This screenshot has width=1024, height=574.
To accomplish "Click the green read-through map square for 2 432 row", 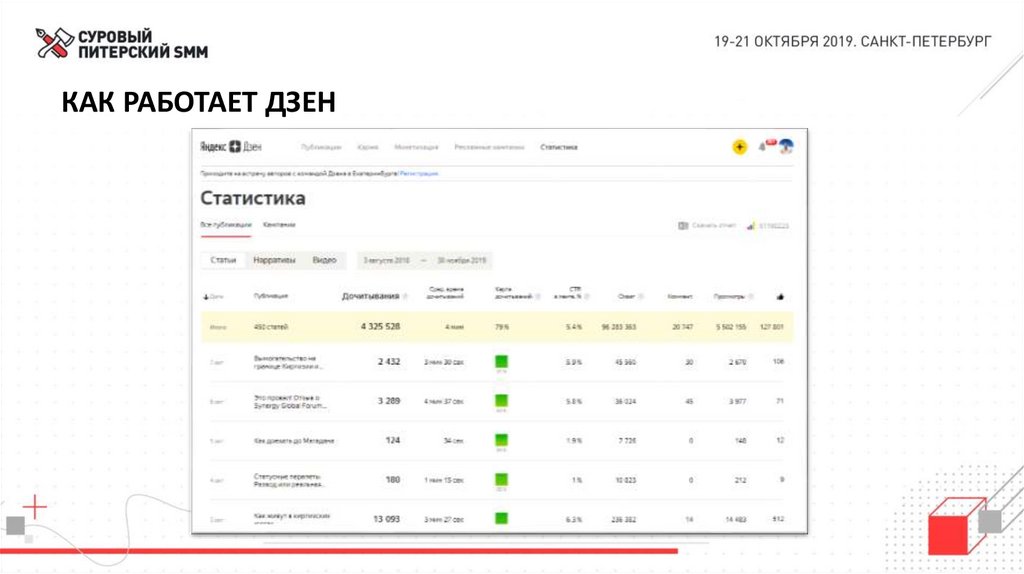I will tap(501, 362).
